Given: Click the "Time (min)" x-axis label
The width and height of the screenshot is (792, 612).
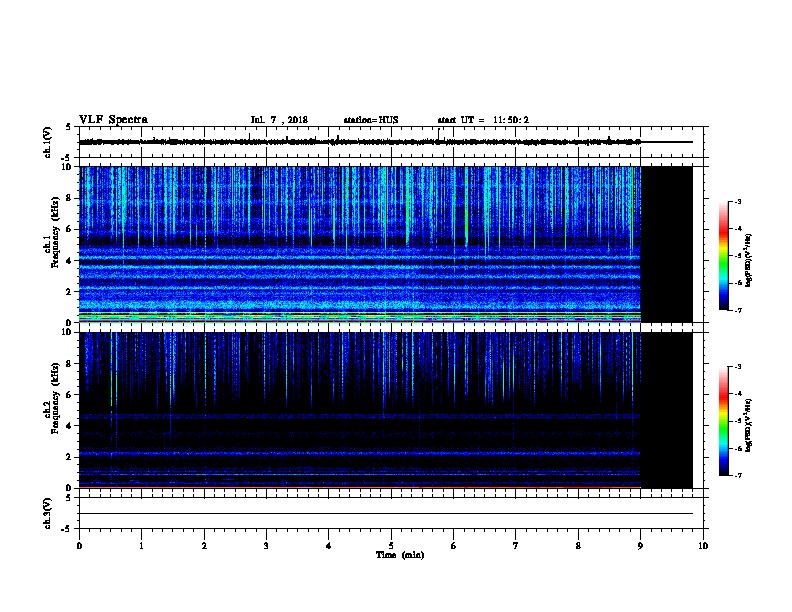Looking at the screenshot, I should tap(400, 555).
